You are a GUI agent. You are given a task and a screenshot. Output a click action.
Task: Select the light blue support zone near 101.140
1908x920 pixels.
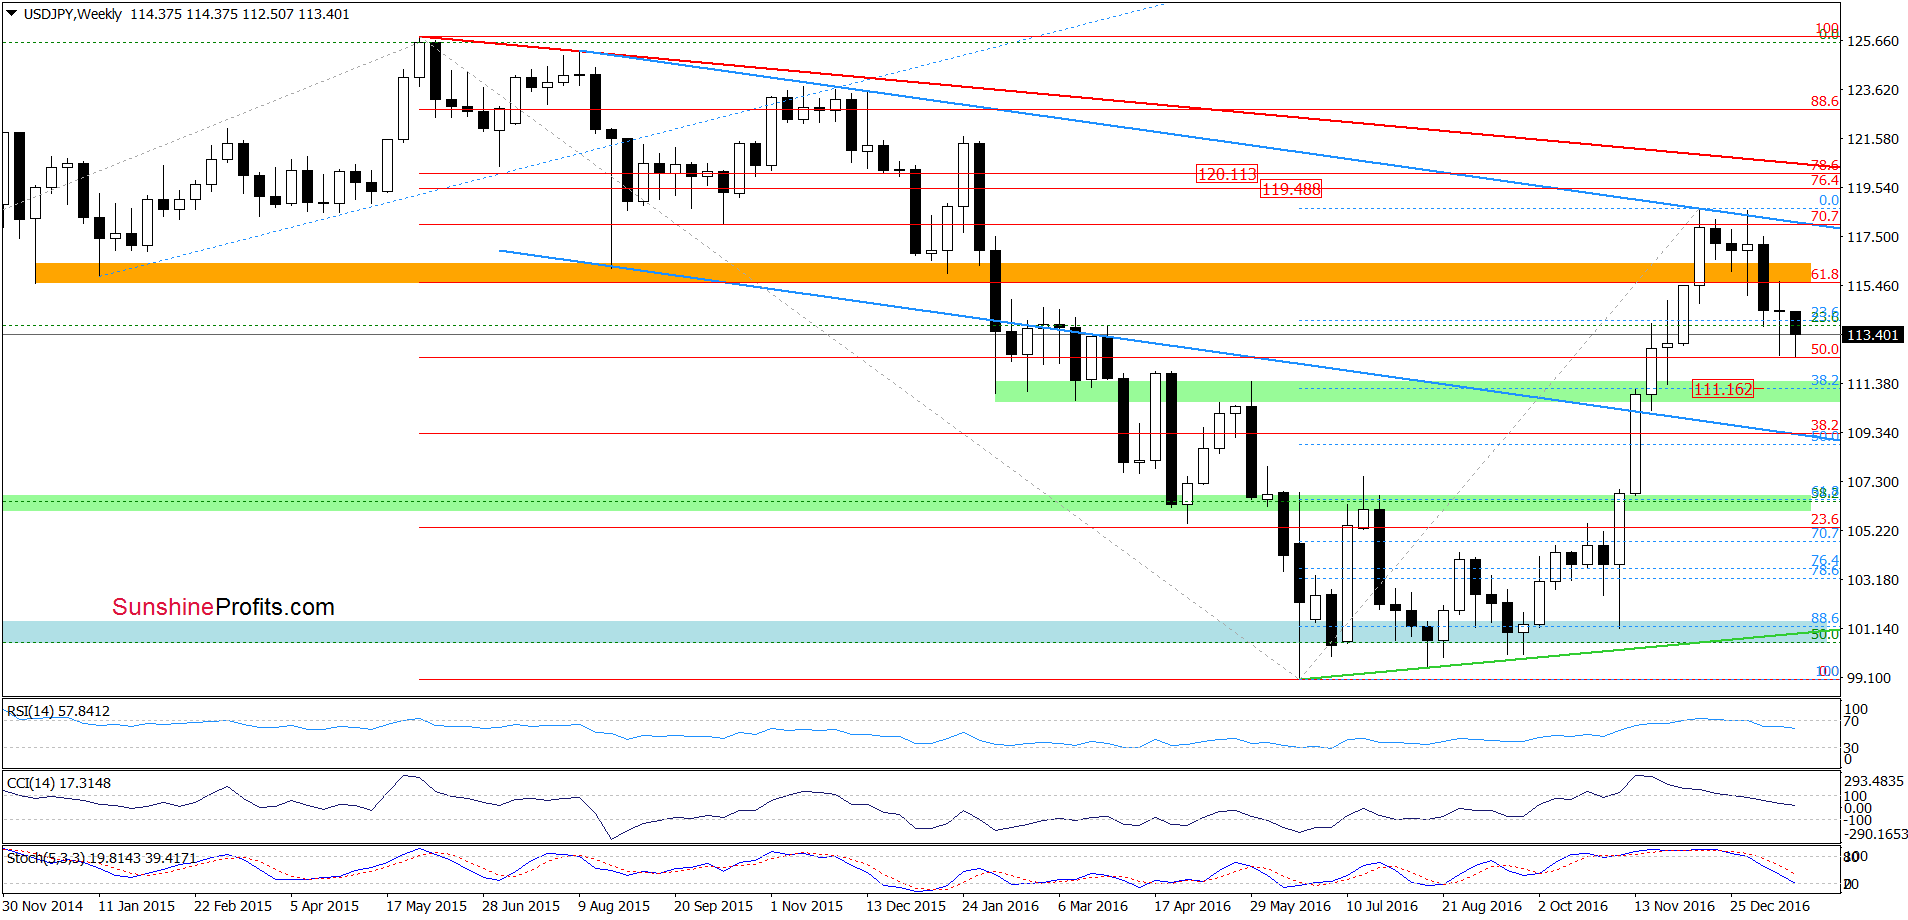click(x=906, y=631)
